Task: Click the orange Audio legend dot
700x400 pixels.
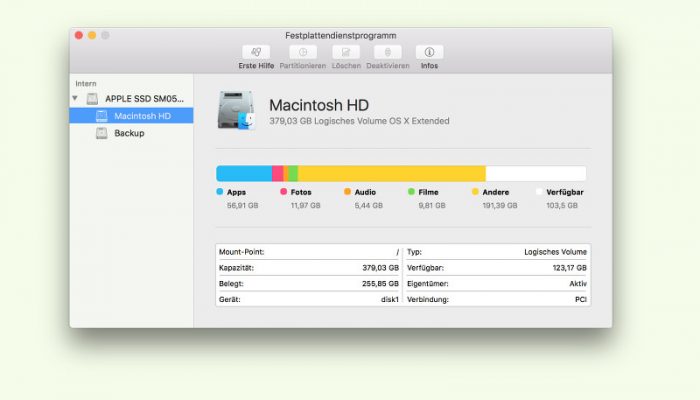Action: click(x=347, y=192)
